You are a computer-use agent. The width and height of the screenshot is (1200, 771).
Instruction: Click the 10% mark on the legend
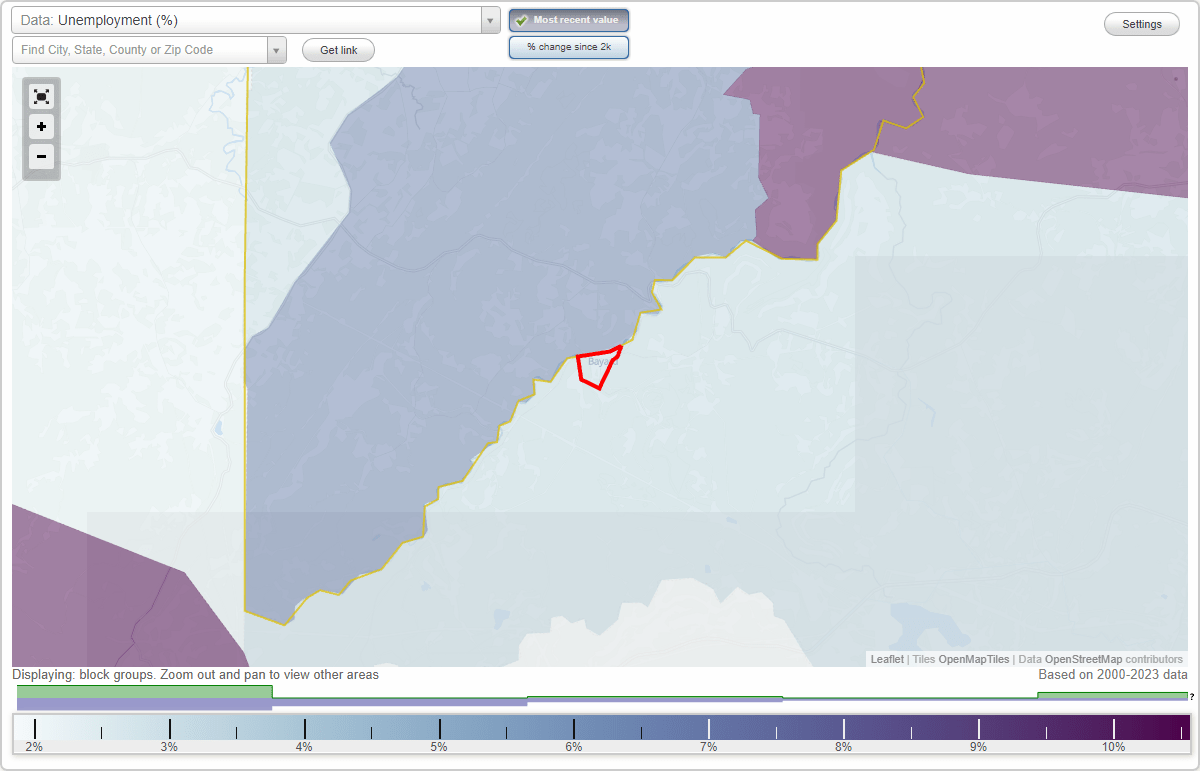(1113, 747)
